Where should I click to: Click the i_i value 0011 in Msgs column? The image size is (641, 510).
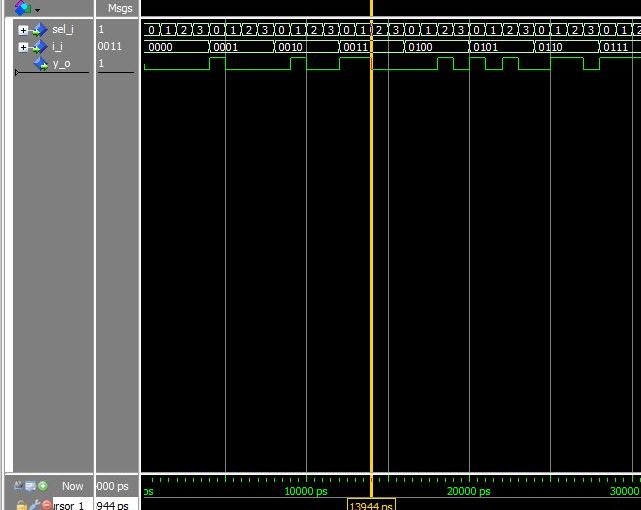click(110, 46)
